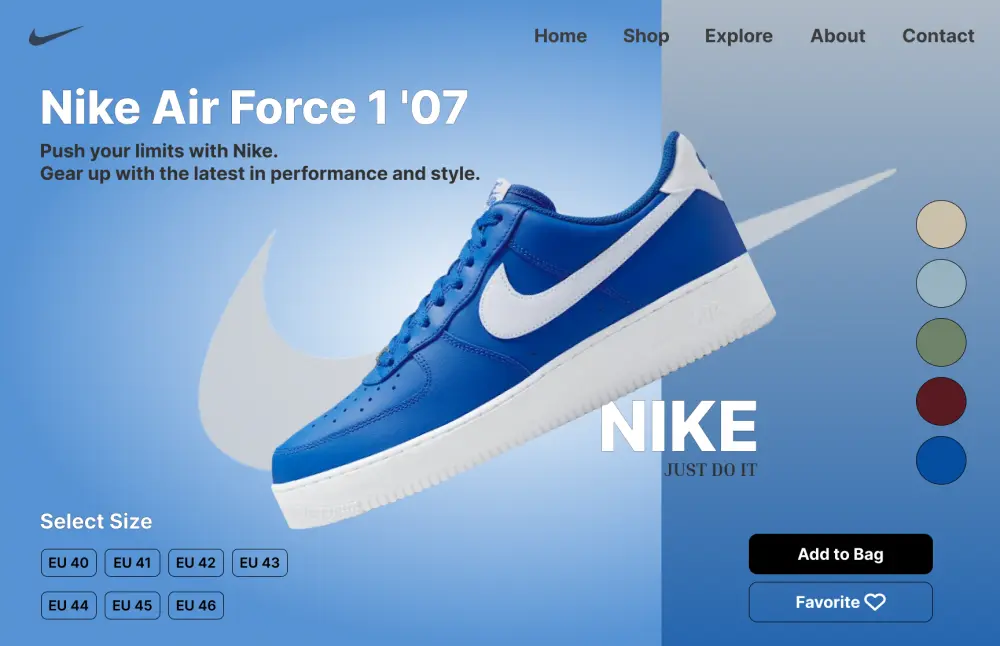
Task: Open the Contact page link
Action: [x=938, y=36]
